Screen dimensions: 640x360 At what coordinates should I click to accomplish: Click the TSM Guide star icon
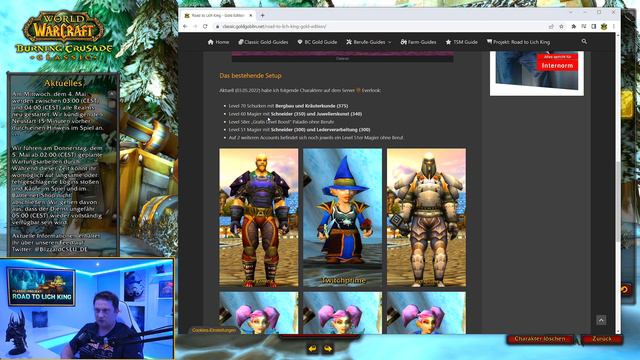point(448,42)
